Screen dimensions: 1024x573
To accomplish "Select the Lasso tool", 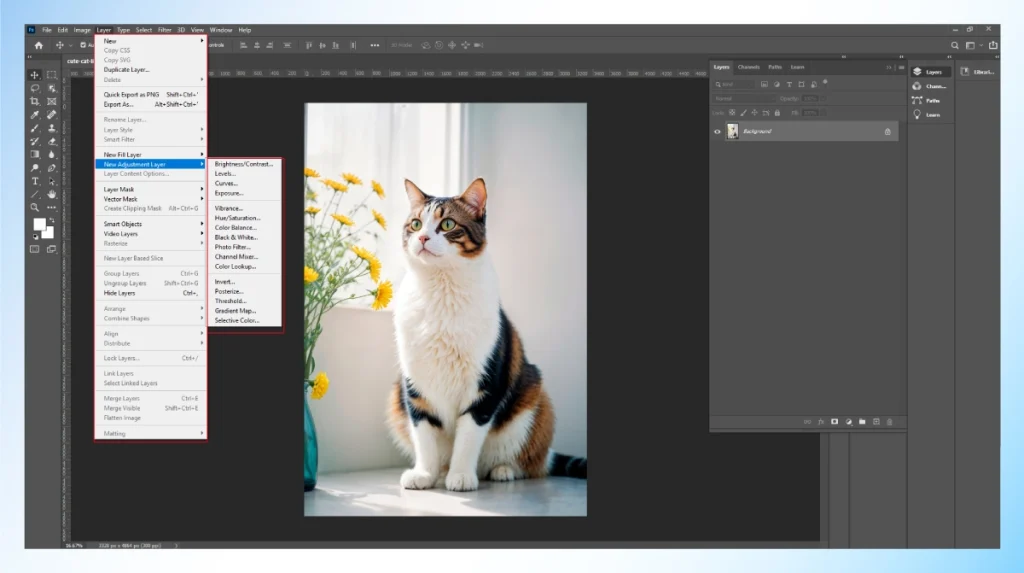I will [35, 88].
